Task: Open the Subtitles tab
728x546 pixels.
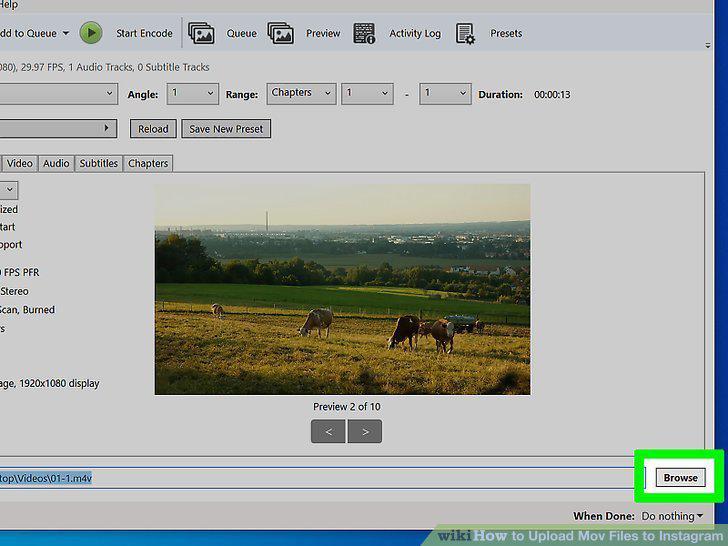Action: [x=98, y=163]
